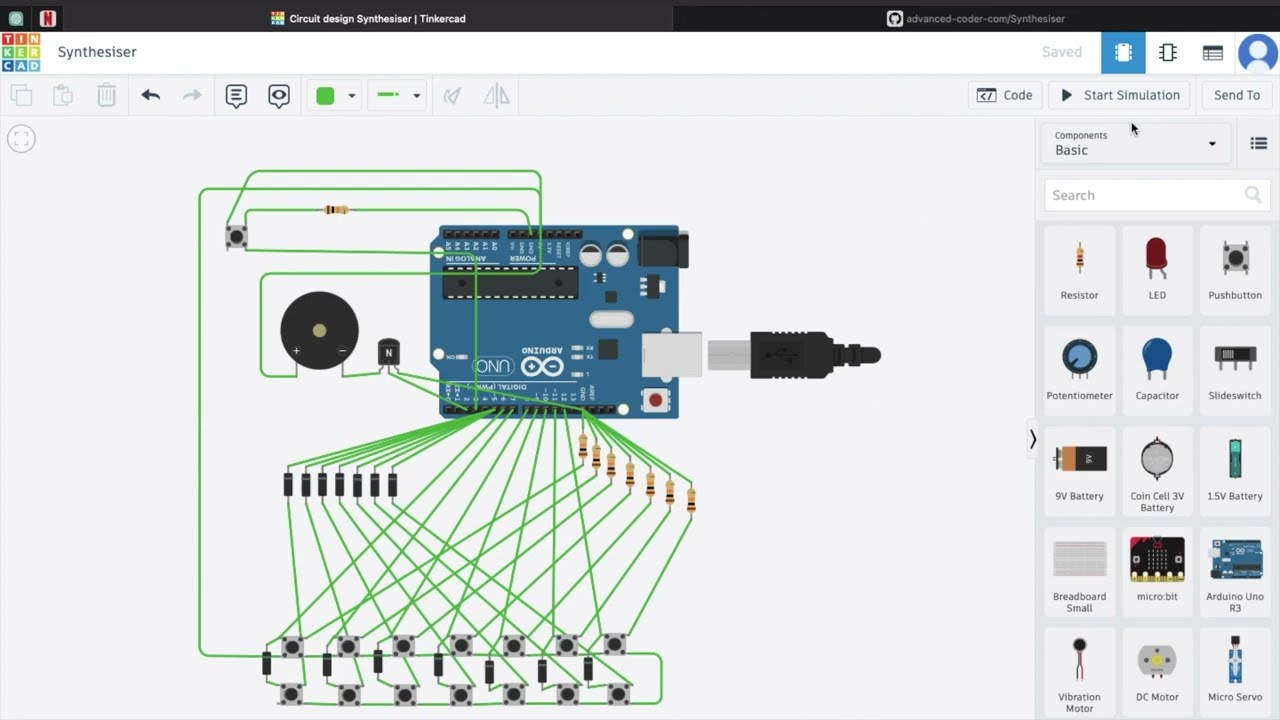The height and width of the screenshot is (720, 1280).
Task: Collapse the components side panel
Action: 1033,439
